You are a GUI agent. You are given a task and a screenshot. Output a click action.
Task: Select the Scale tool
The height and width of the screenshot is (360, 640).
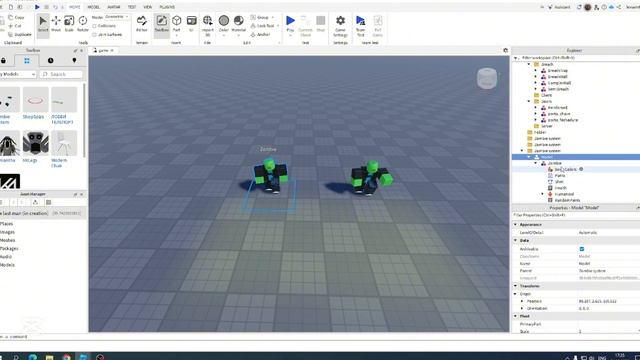[x=69, y=24]
